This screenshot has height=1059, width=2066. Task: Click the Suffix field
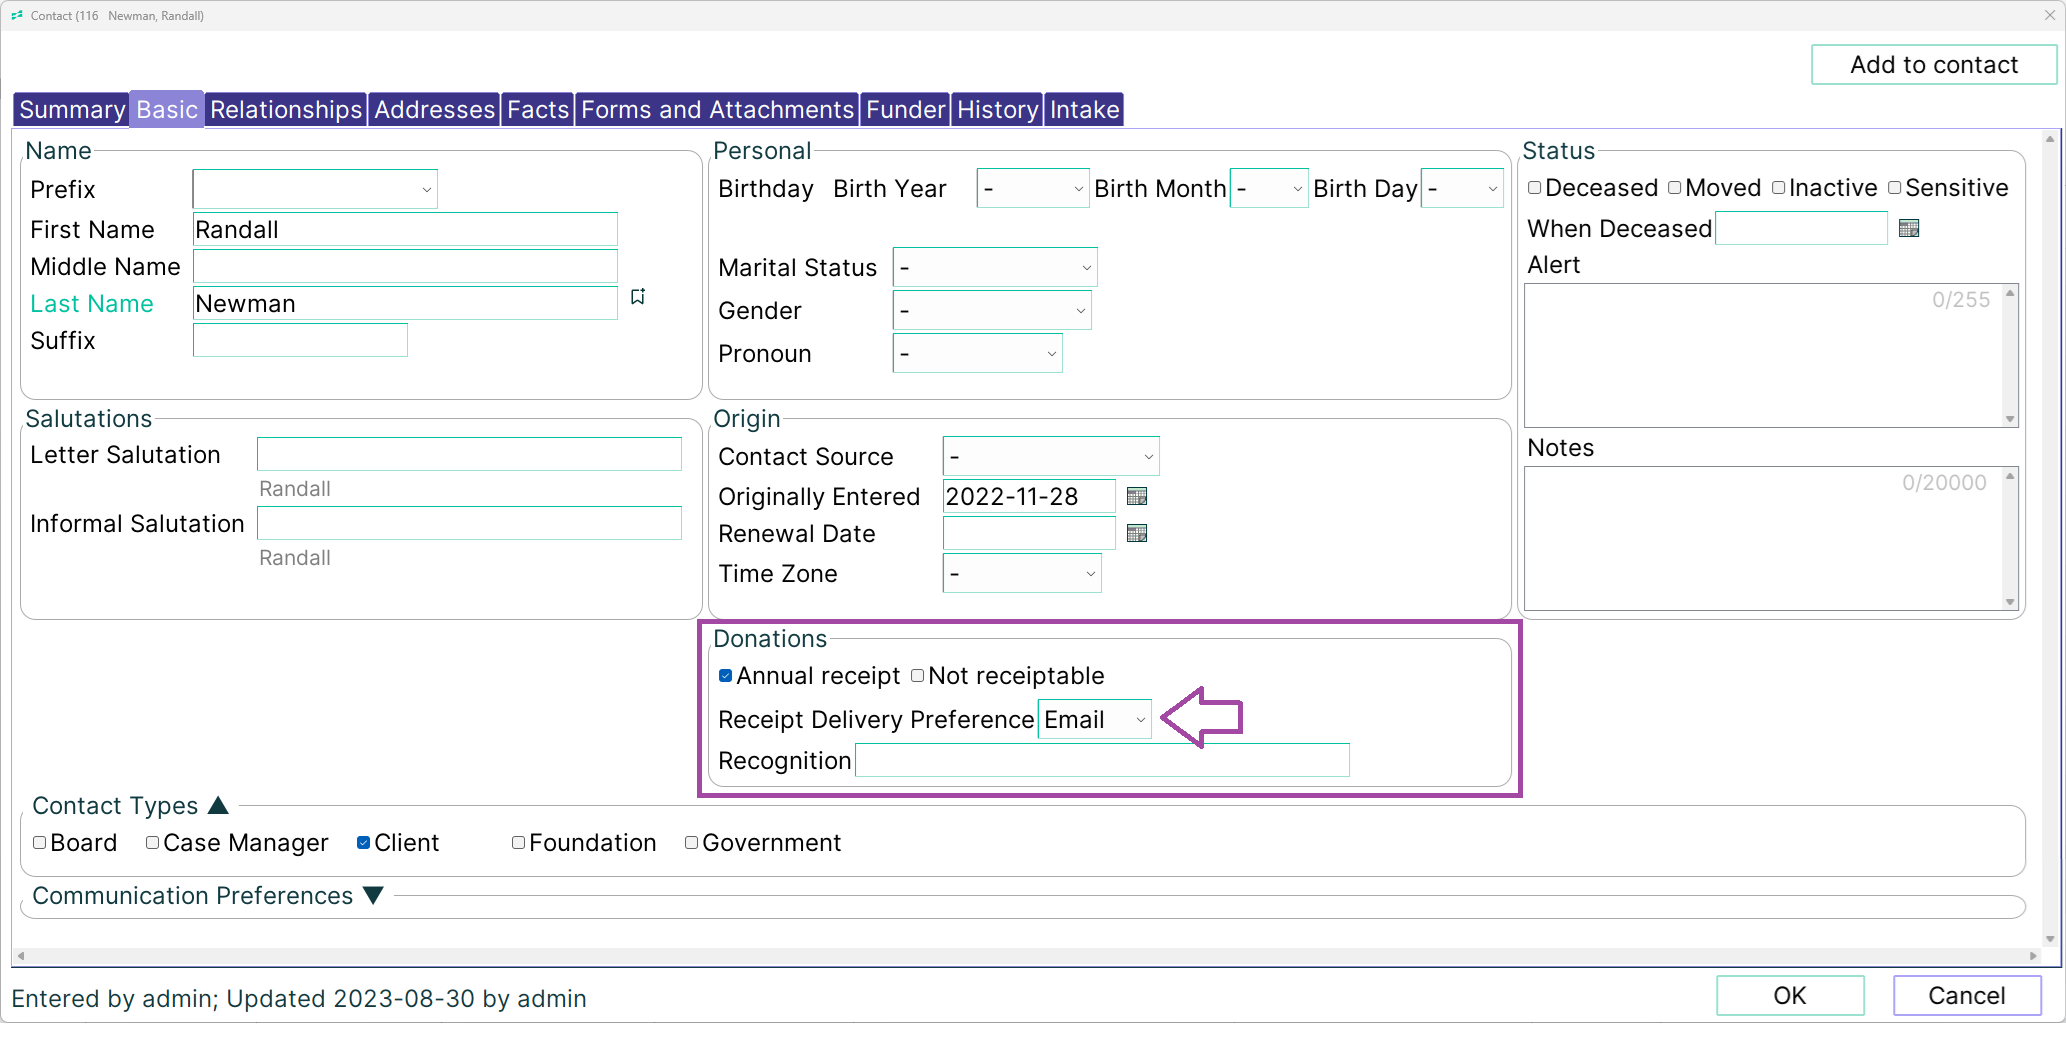(x=300, y=340)
